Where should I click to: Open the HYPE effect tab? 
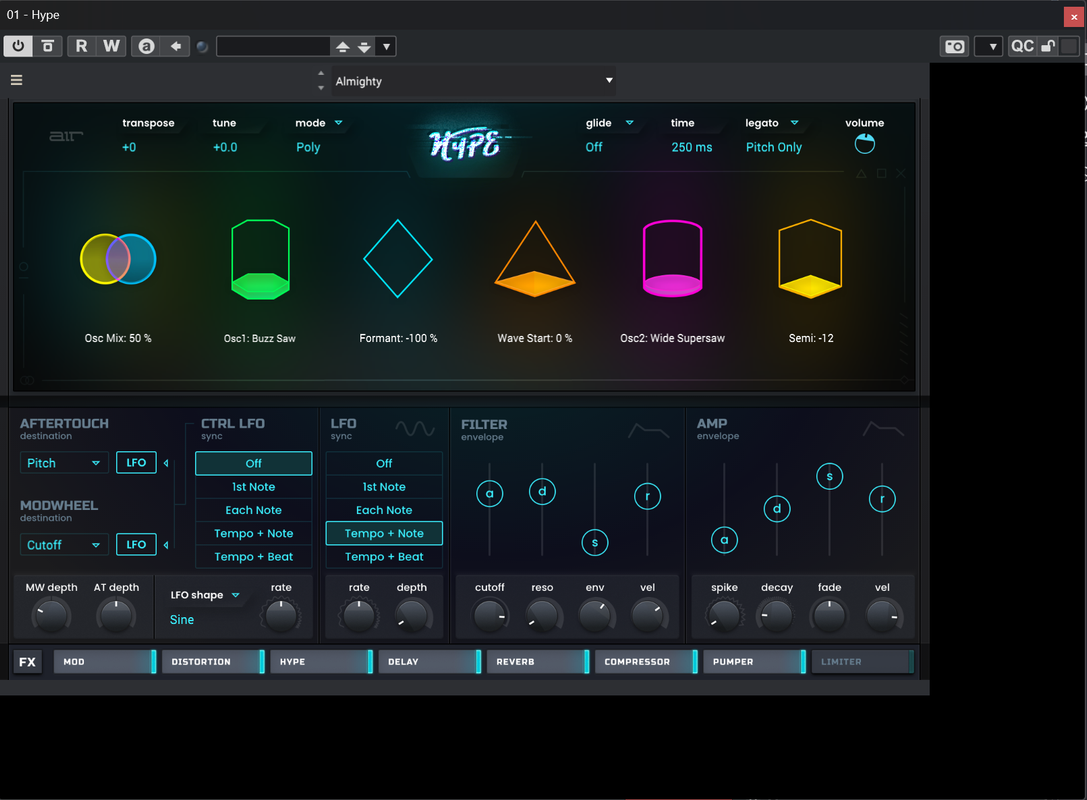click(321, 662)
